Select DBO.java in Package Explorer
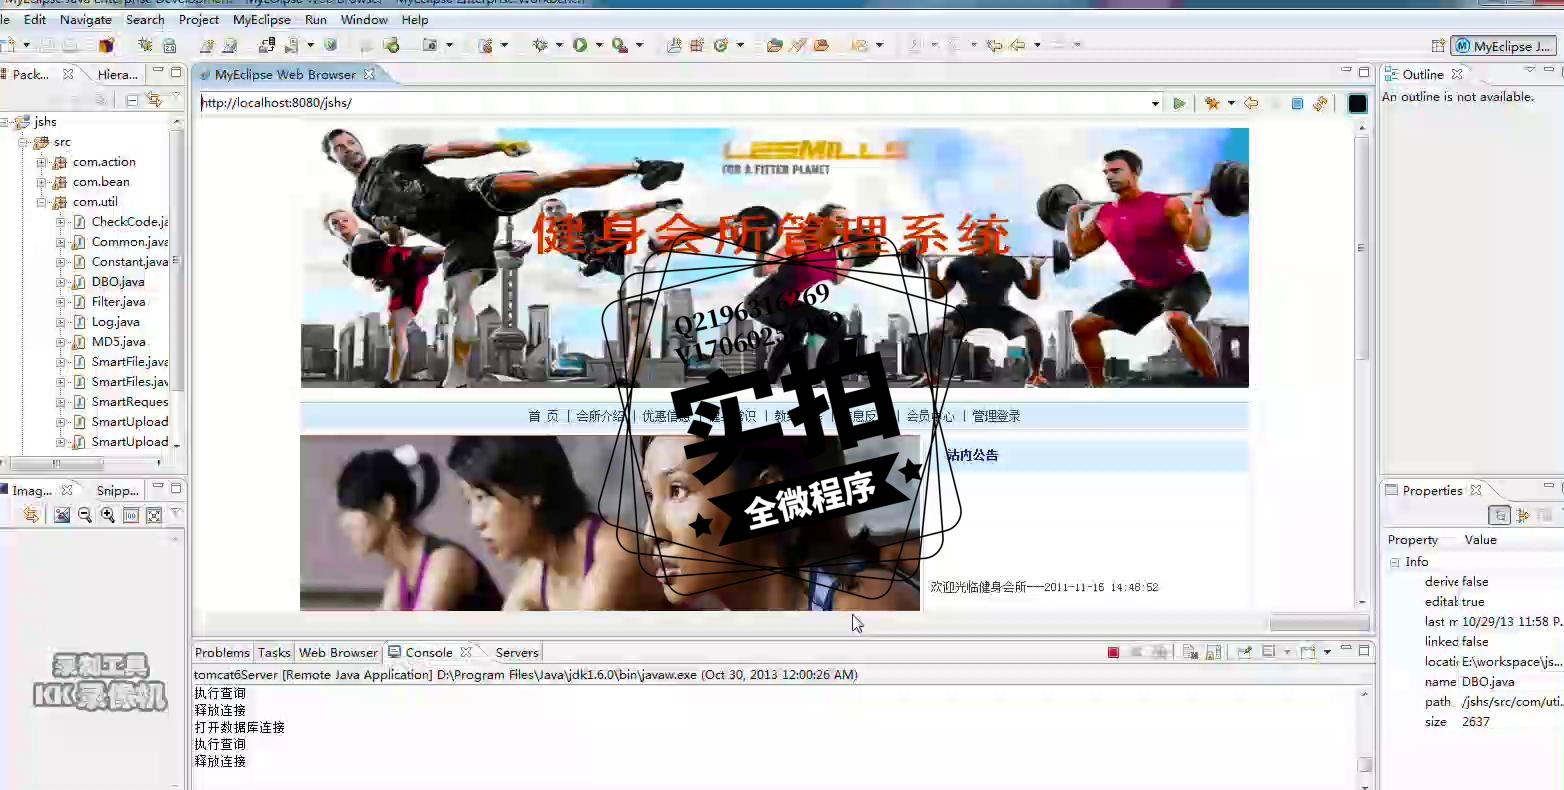The width and height of the screenshot is (1564, 790). click(118, 282)
